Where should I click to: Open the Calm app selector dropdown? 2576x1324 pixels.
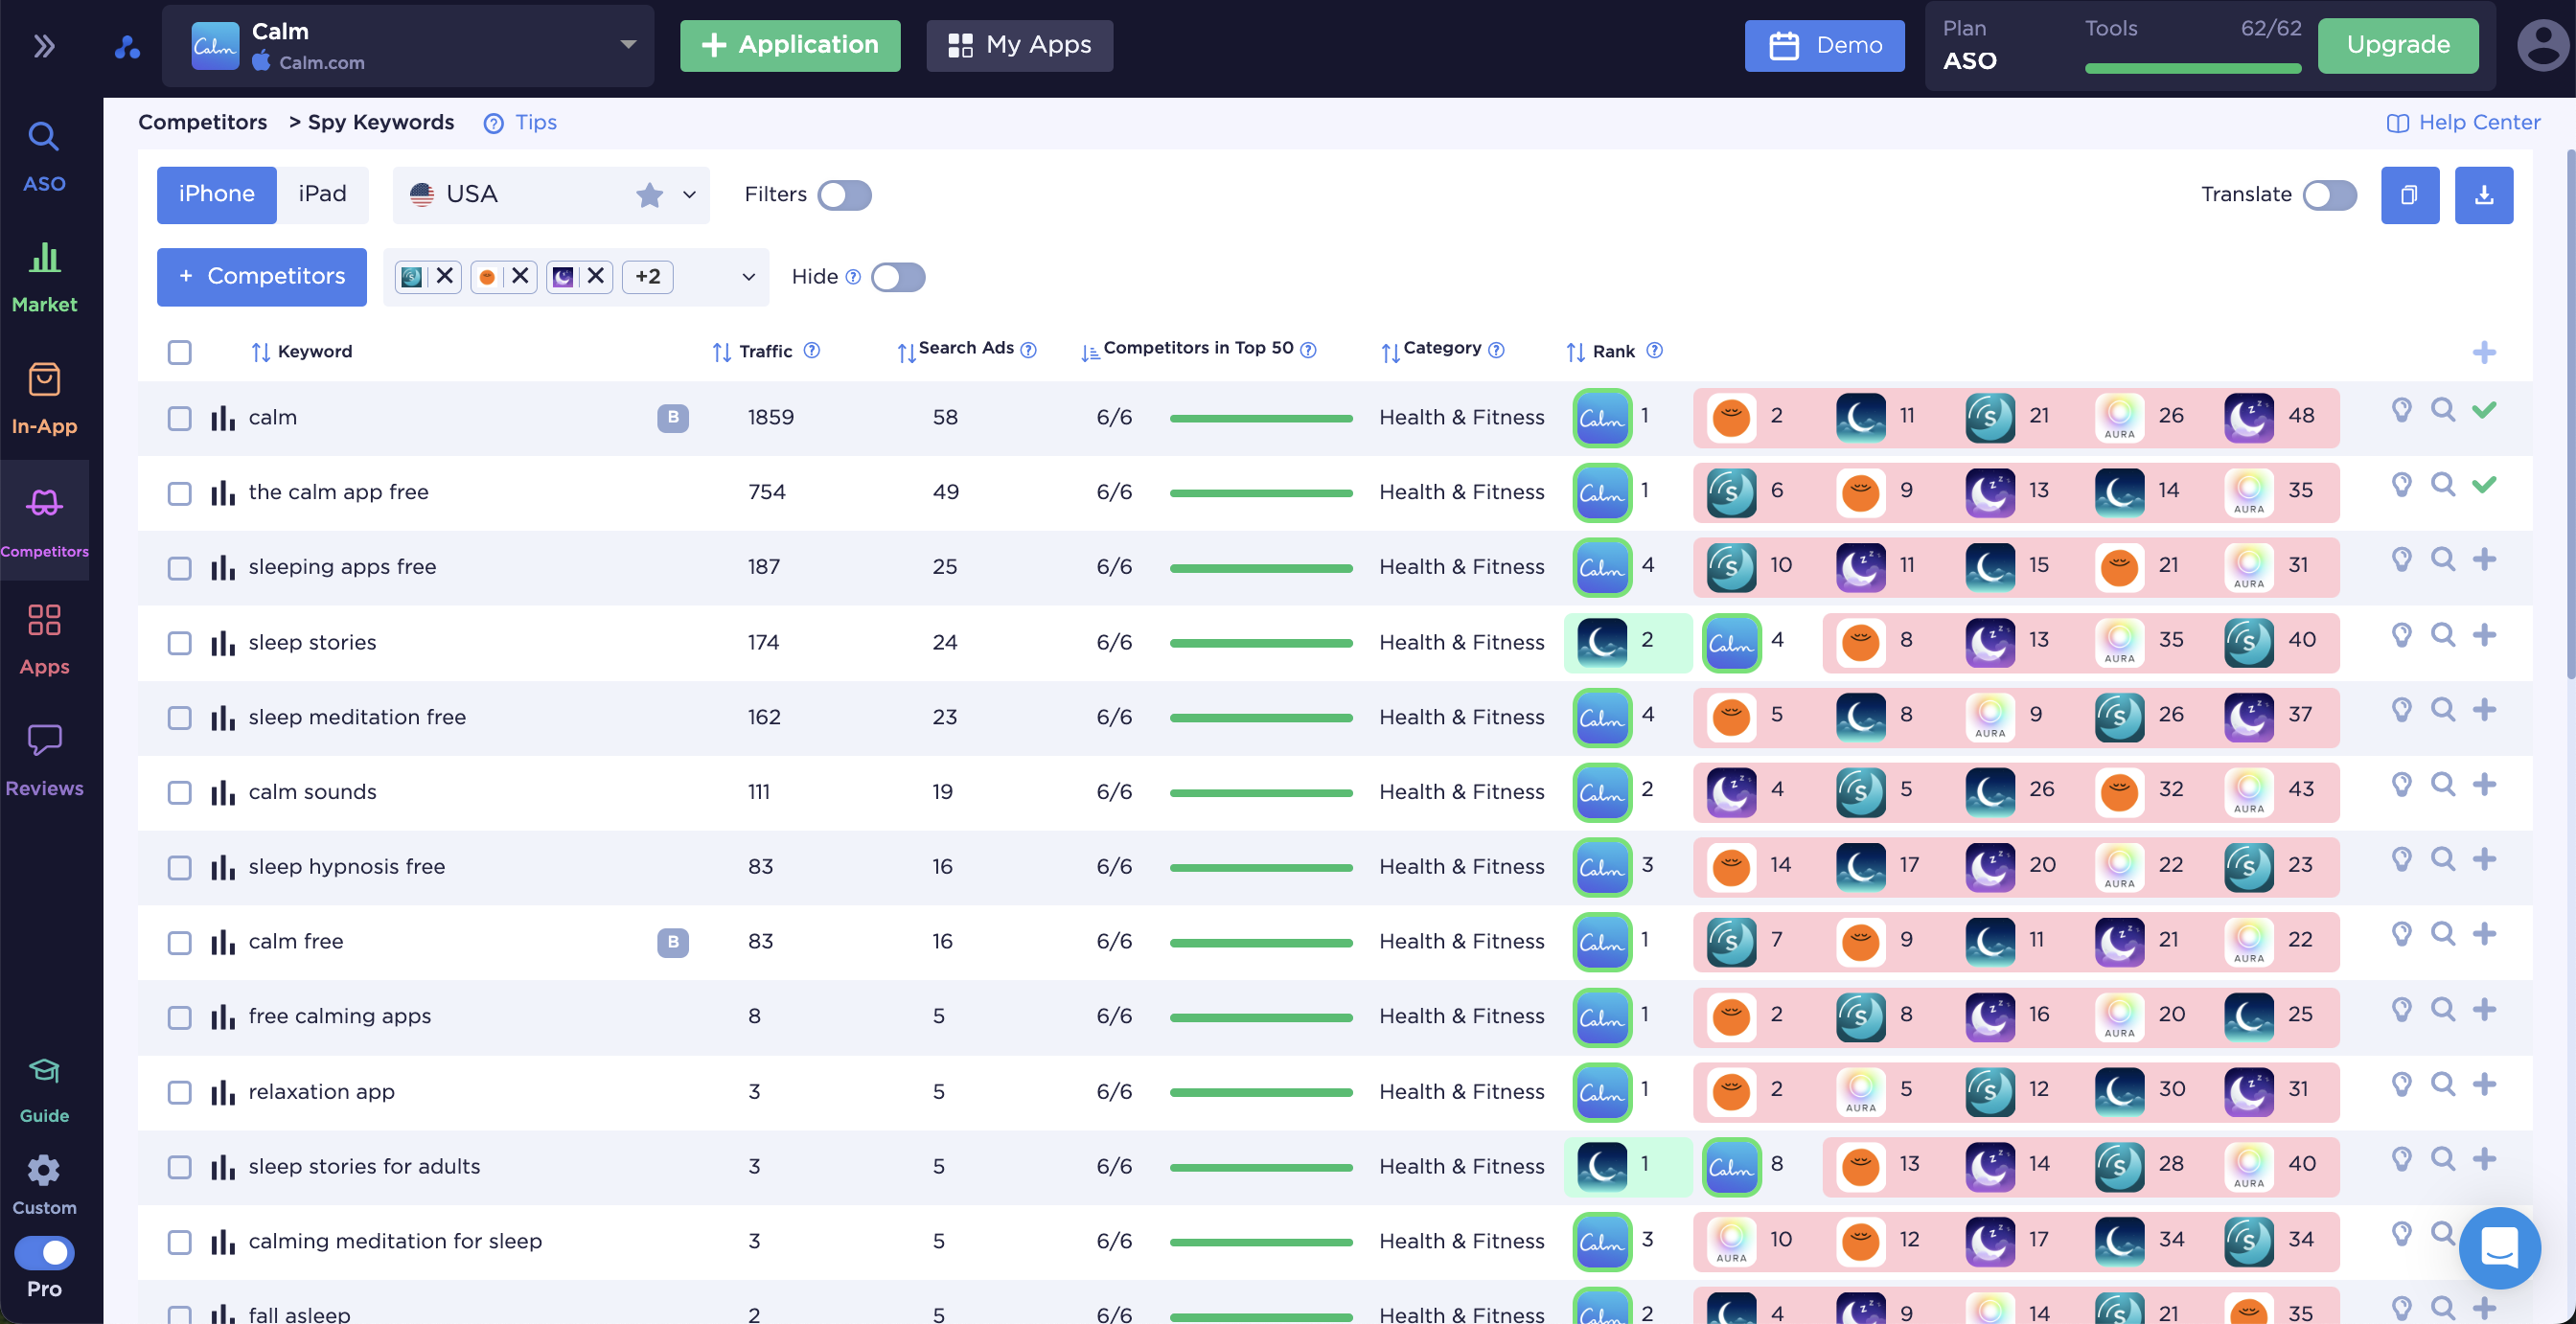click(408, 46)
